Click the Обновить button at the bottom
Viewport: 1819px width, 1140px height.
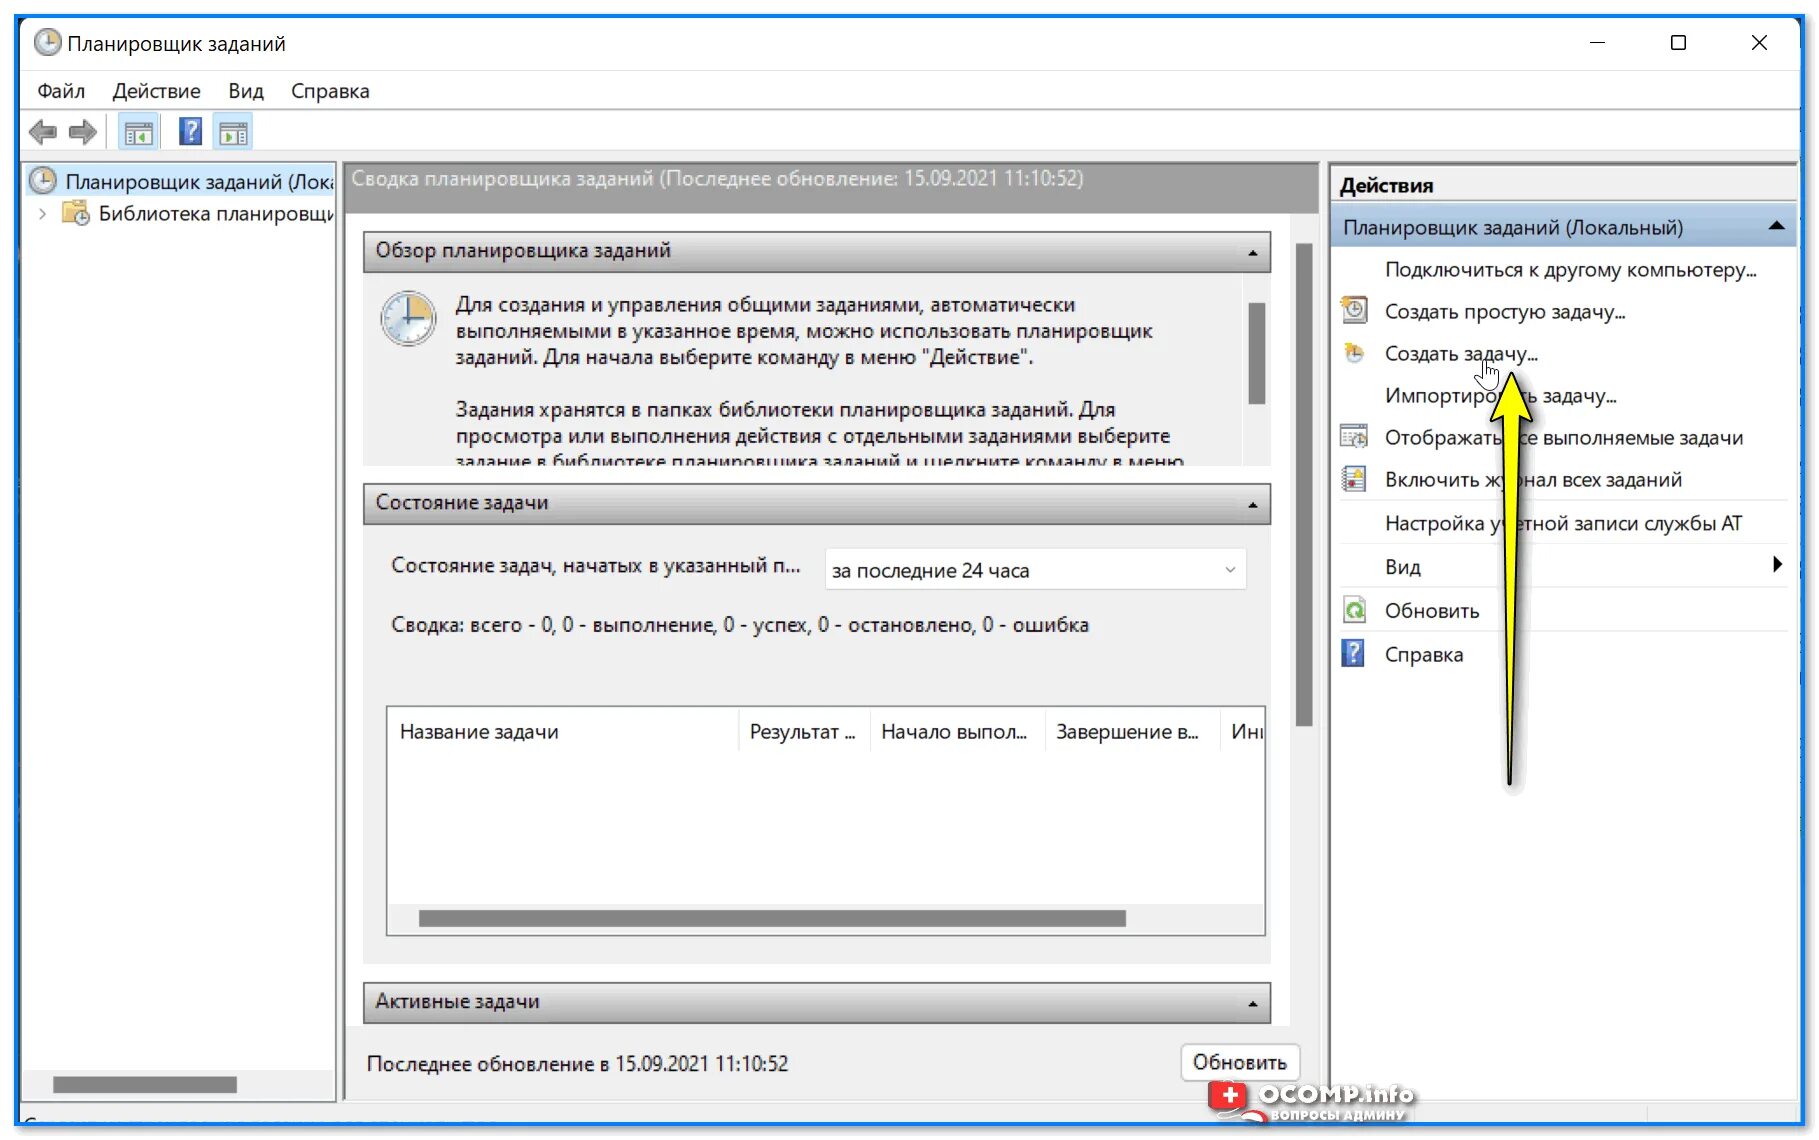[1239, 1062]
